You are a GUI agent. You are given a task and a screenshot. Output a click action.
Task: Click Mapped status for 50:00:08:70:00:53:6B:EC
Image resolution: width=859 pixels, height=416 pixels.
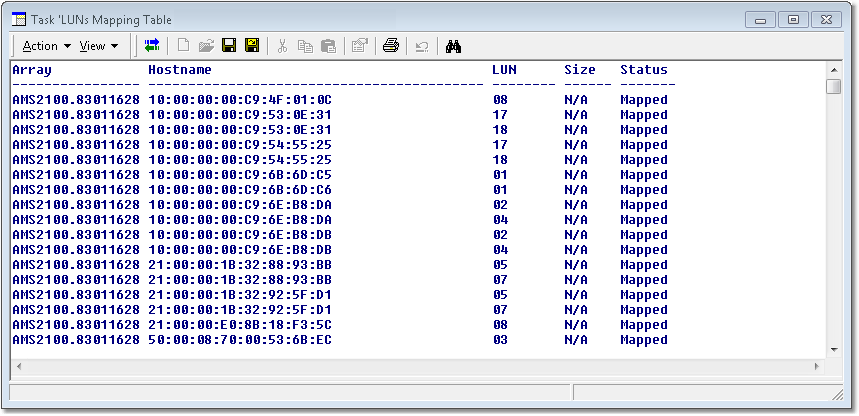tap(644, 340)
